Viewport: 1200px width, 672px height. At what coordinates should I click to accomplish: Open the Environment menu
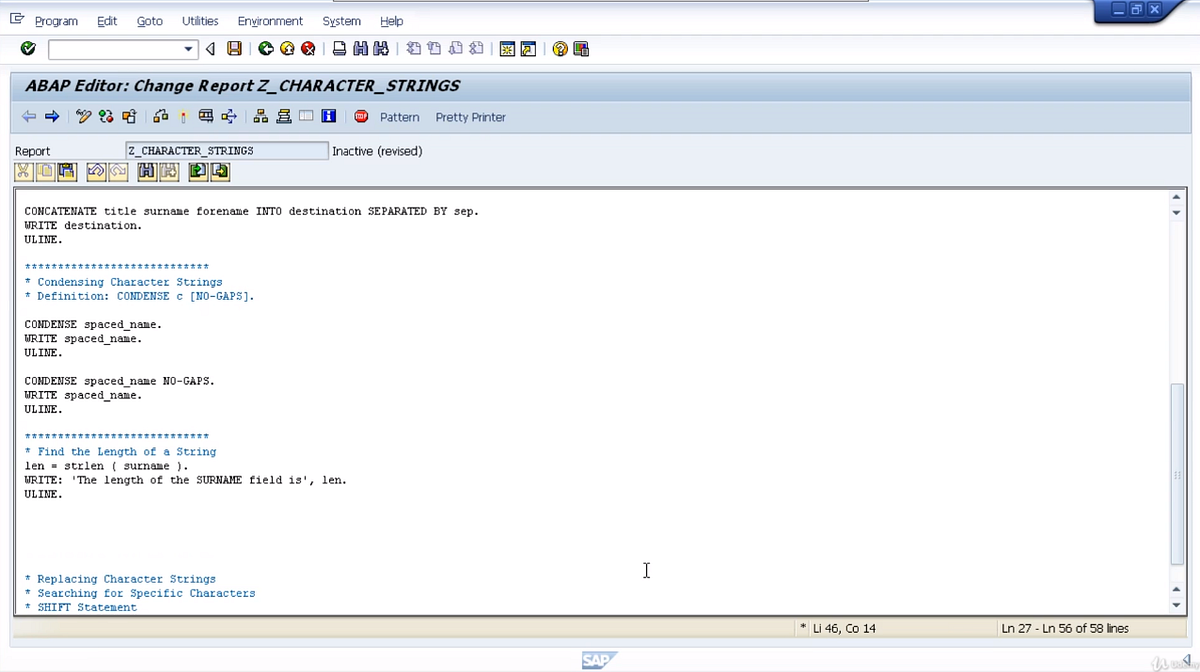(270, 21)
